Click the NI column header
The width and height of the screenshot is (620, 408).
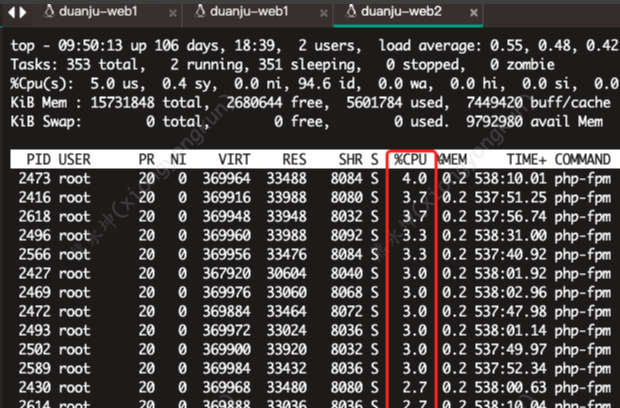178,159
